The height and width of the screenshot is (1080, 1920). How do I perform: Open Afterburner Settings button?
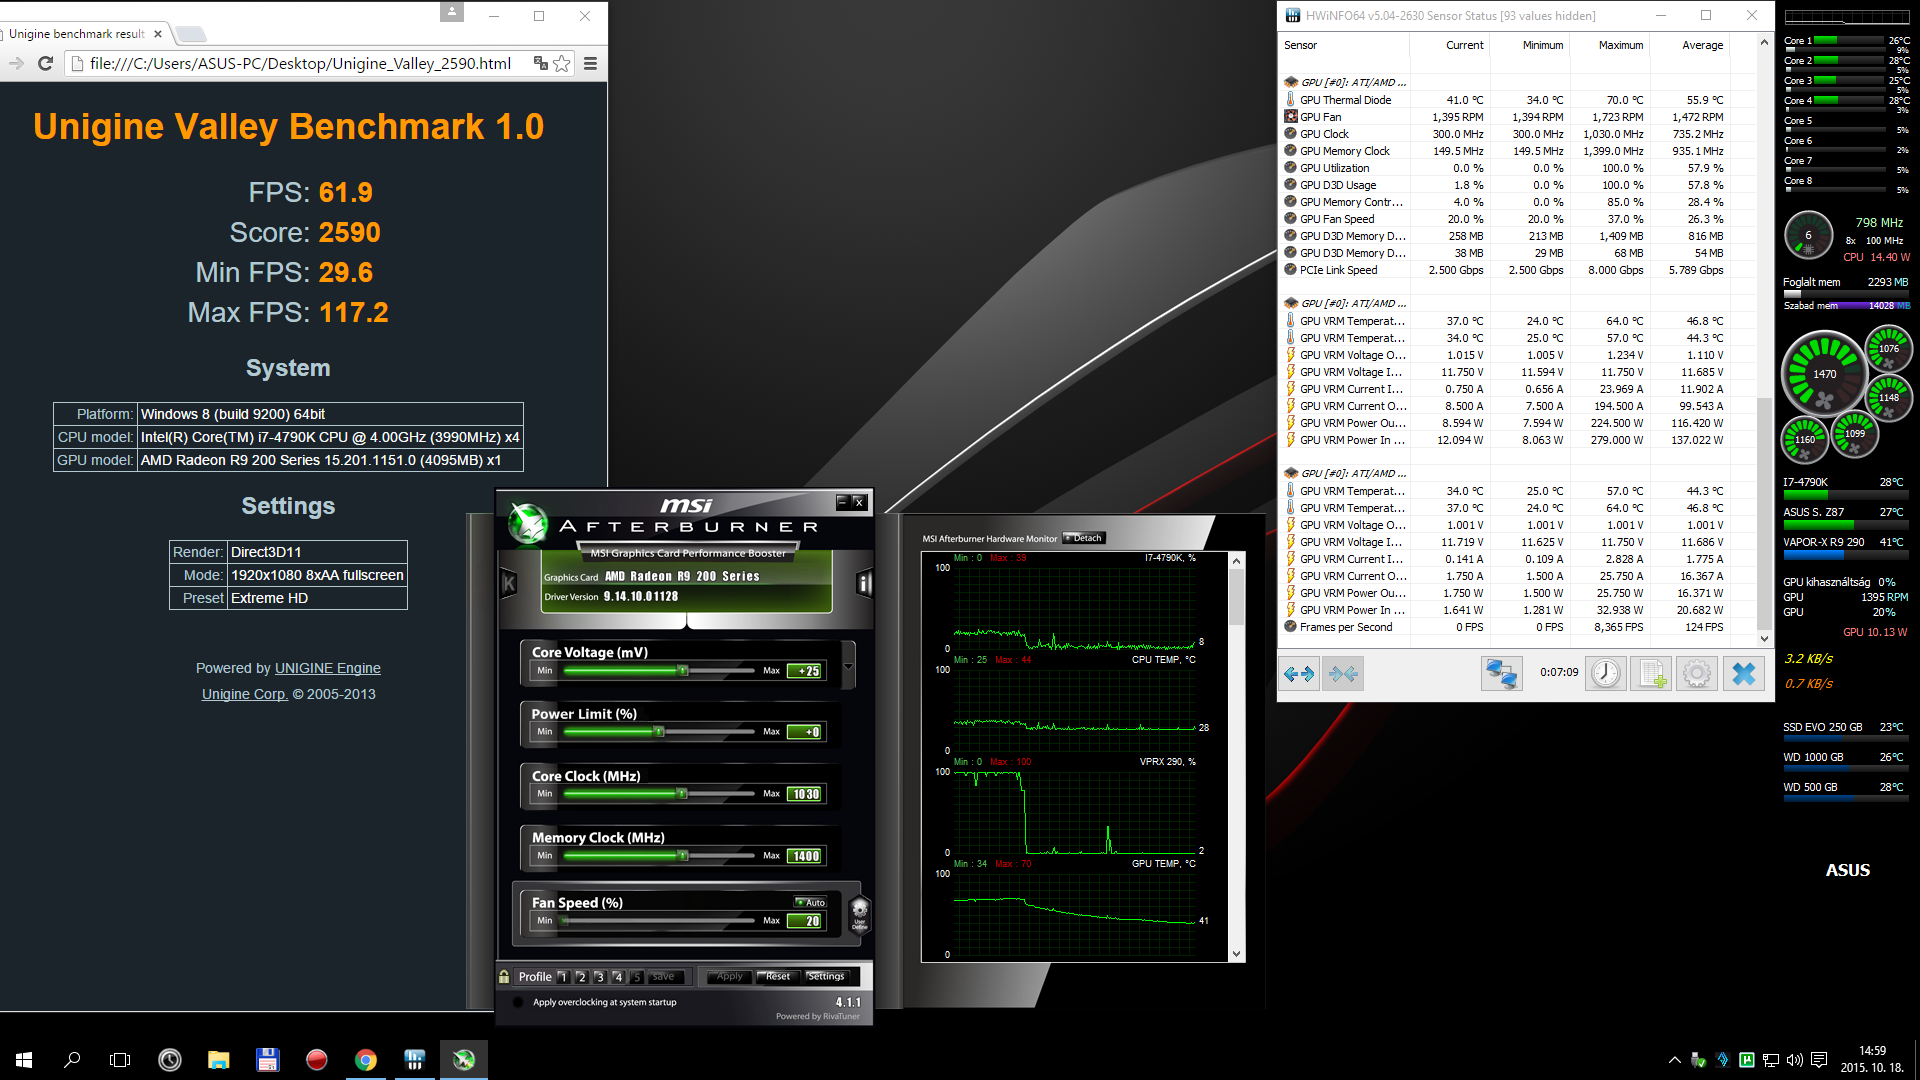pos(826,977)
